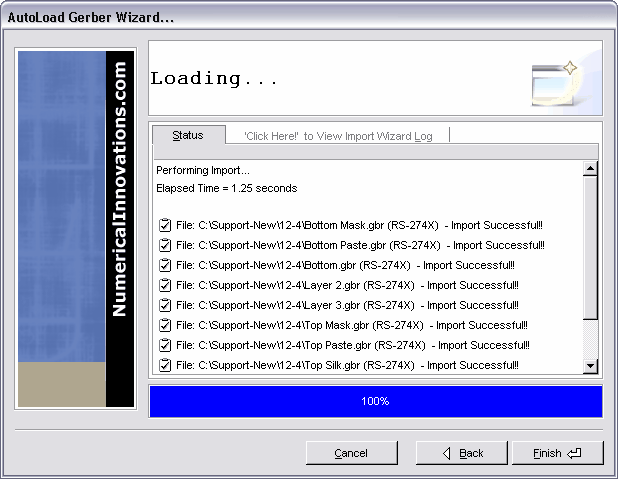Click the AutoLoad Gerber Wizard title bar
Image resolution: width=618 pixels, height=479 pixels.
[x=309, y=17]
